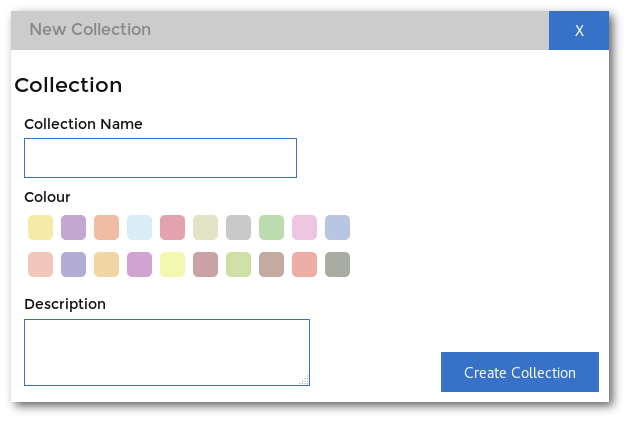Pick the green swatch in the top row
The image size is (628, 421).
[272, 228]
